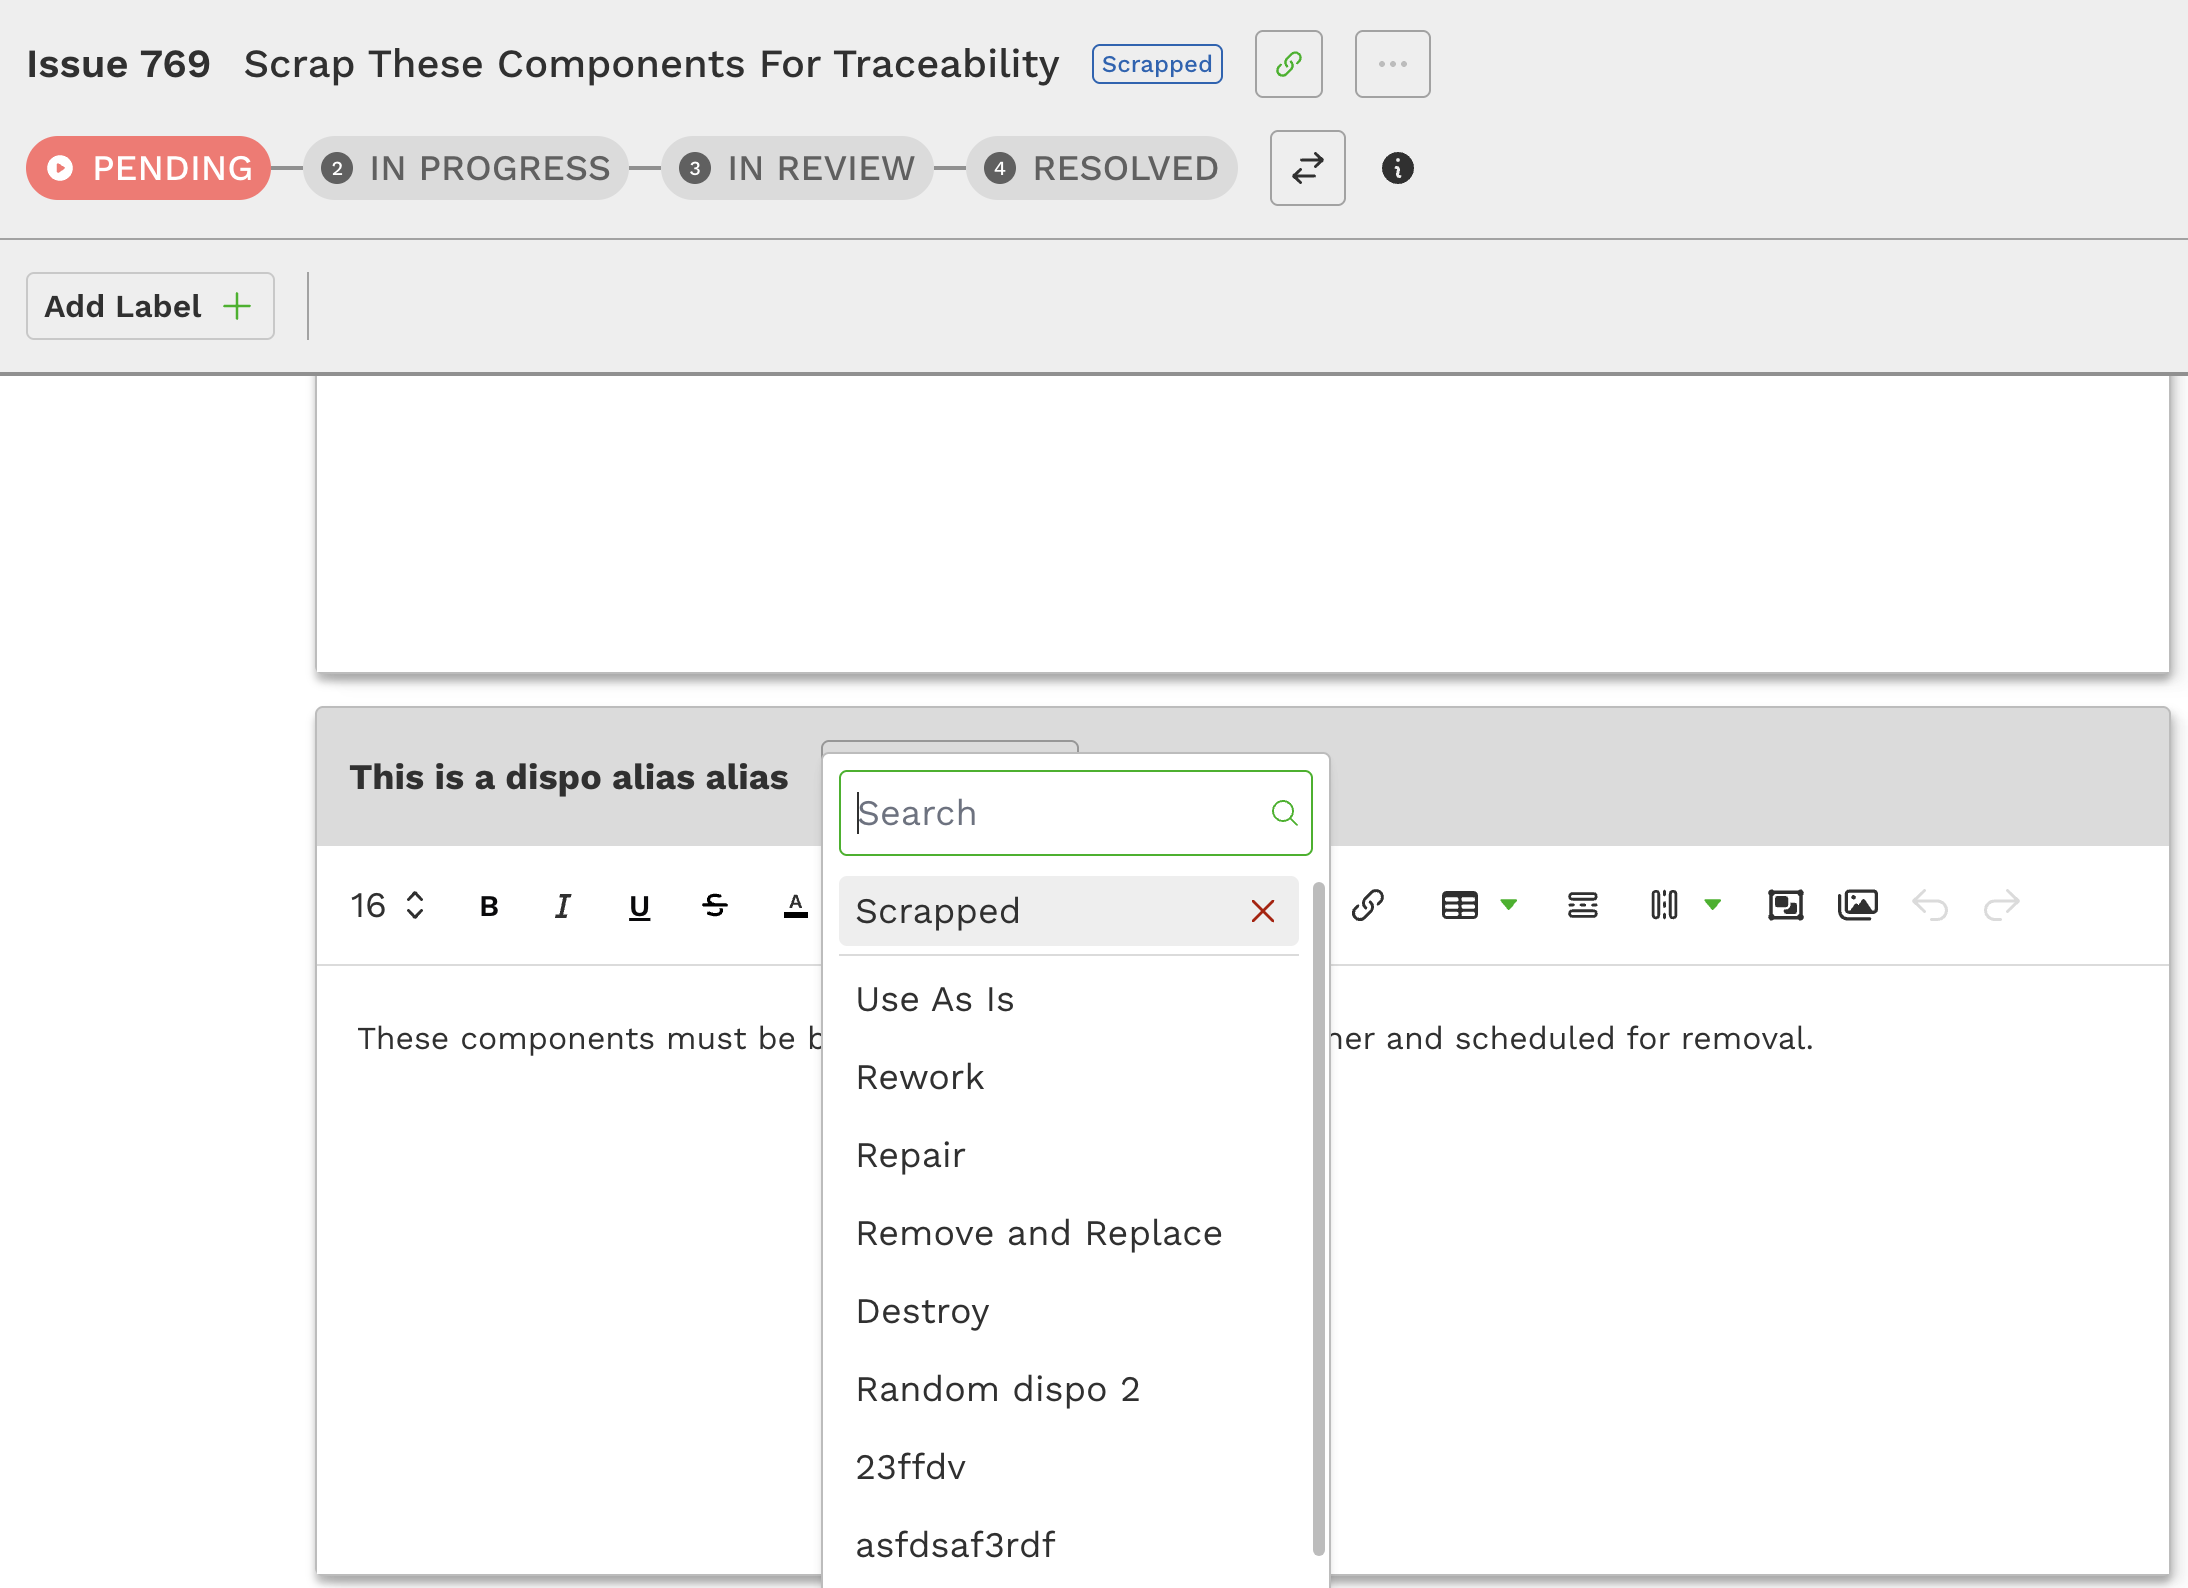The height and width of the screenshot is (1588, 2188).
Task: Click the insert hyperlink icon
Action: (x=1367, y=906)
